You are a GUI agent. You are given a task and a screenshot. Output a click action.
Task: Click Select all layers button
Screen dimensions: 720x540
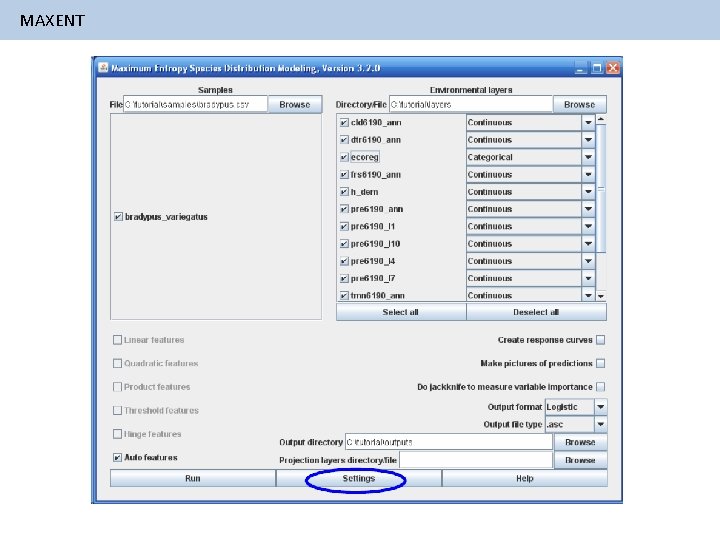(401, 312)
